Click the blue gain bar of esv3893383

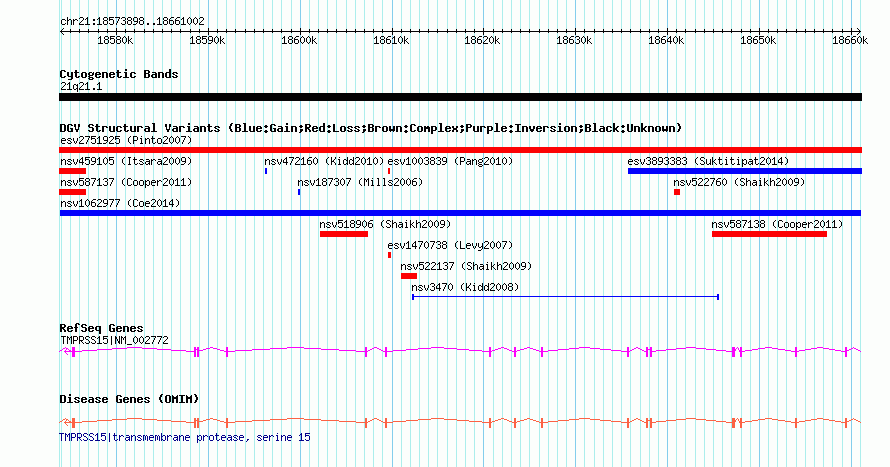(x=745, y=171)
